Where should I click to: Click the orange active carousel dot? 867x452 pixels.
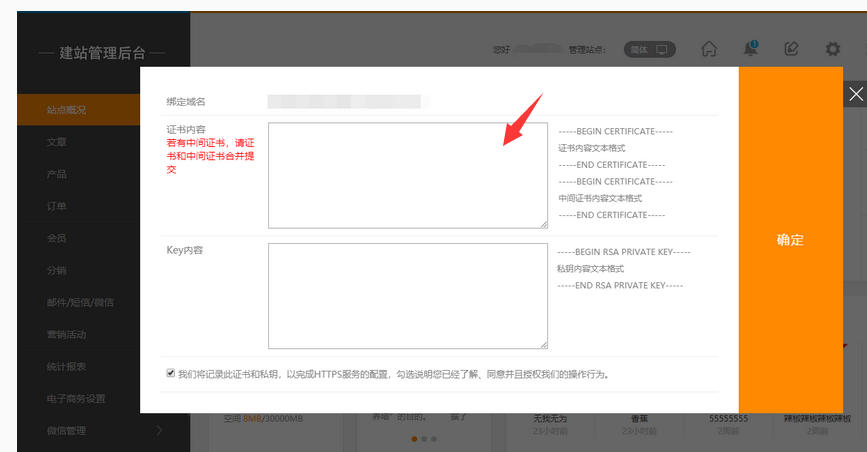click(413, 438)
